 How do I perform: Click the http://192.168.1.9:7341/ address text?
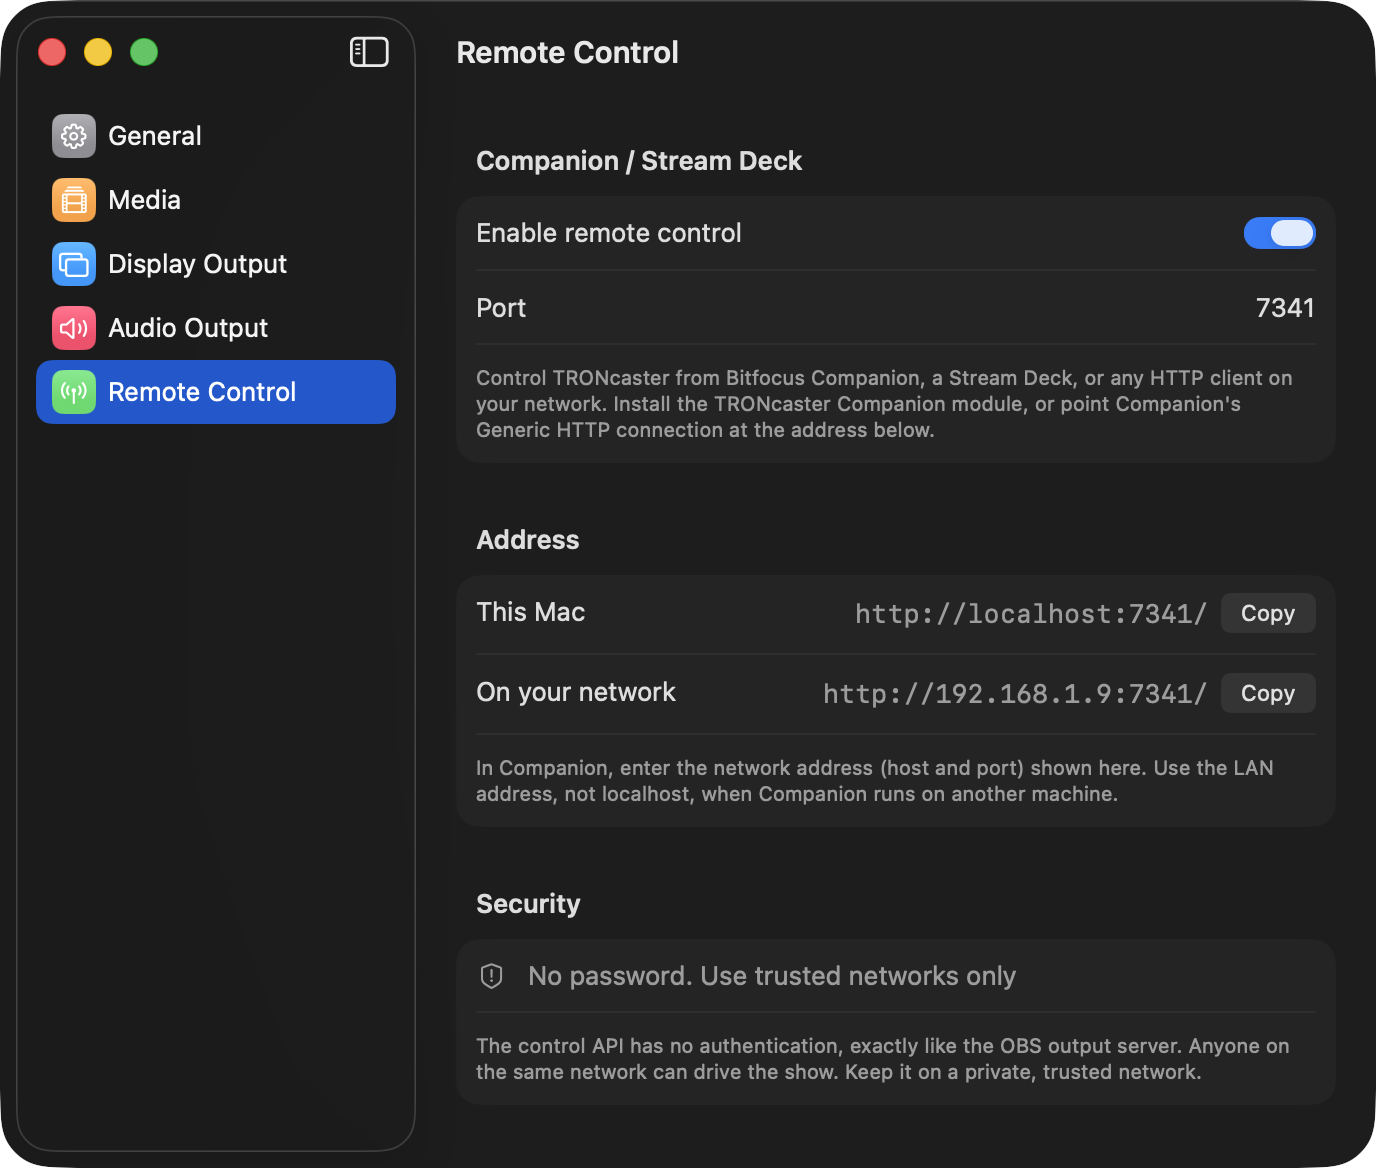click(1015, 693)
